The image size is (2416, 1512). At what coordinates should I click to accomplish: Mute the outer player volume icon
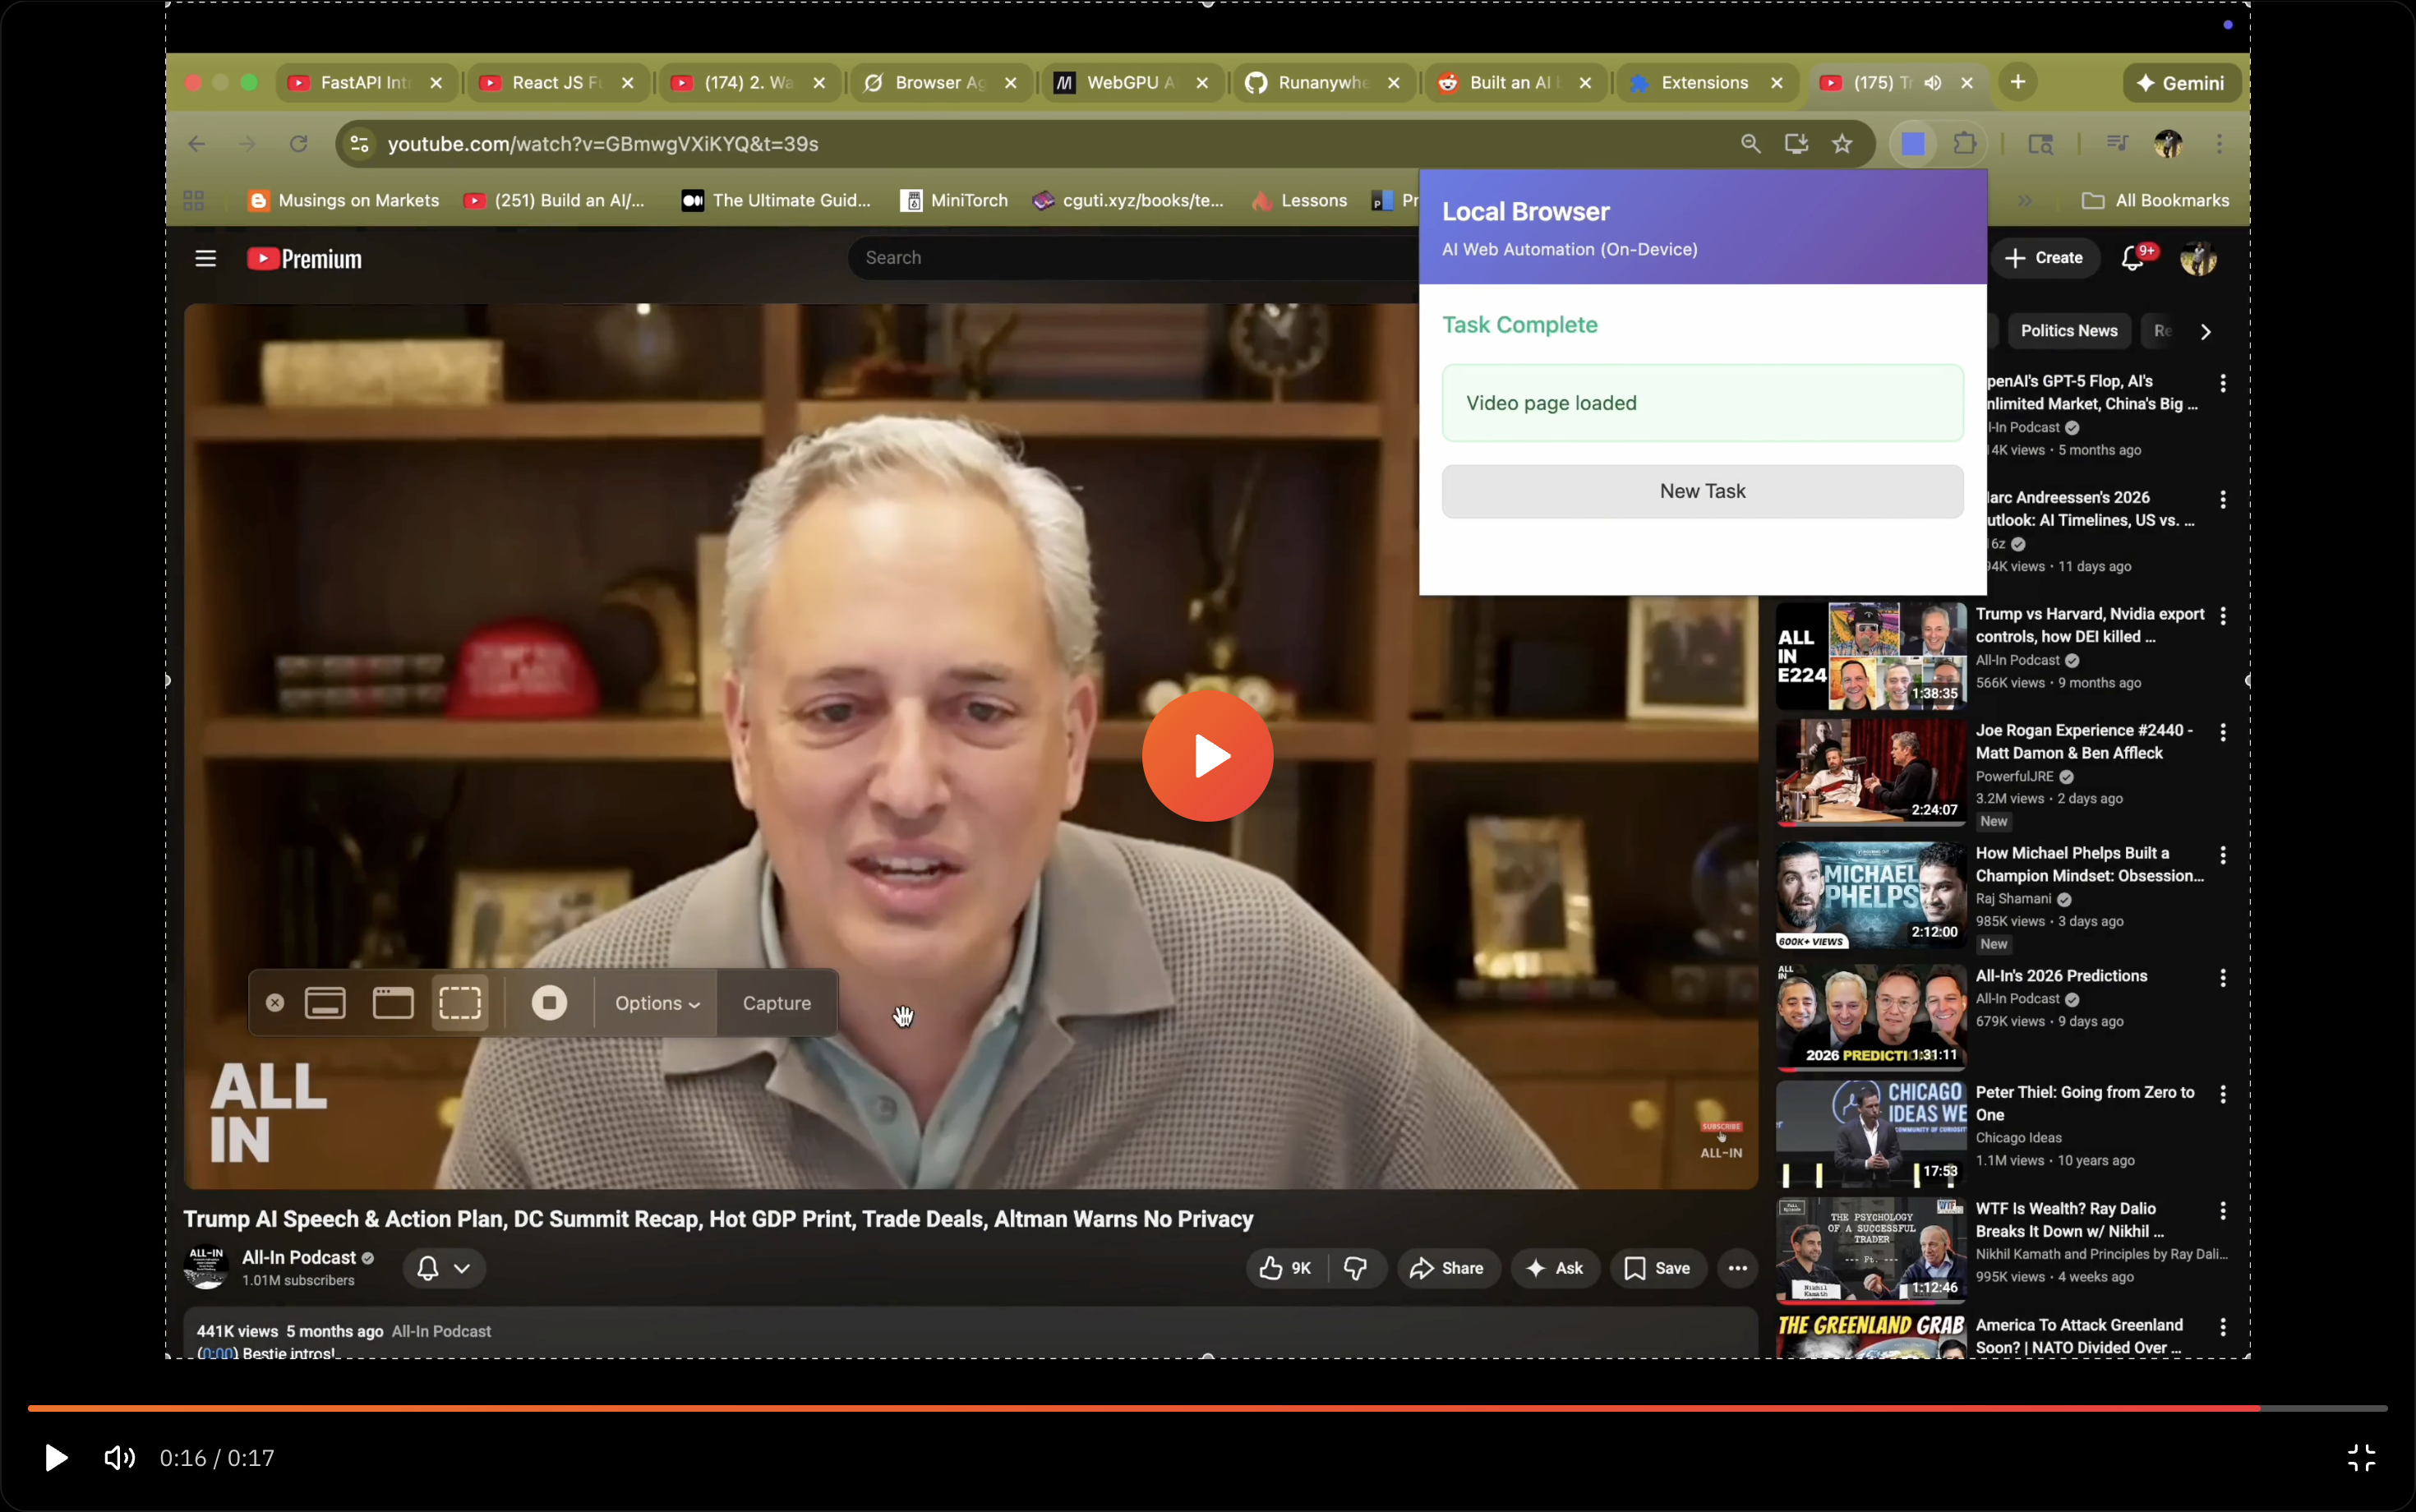[119, 1457]
